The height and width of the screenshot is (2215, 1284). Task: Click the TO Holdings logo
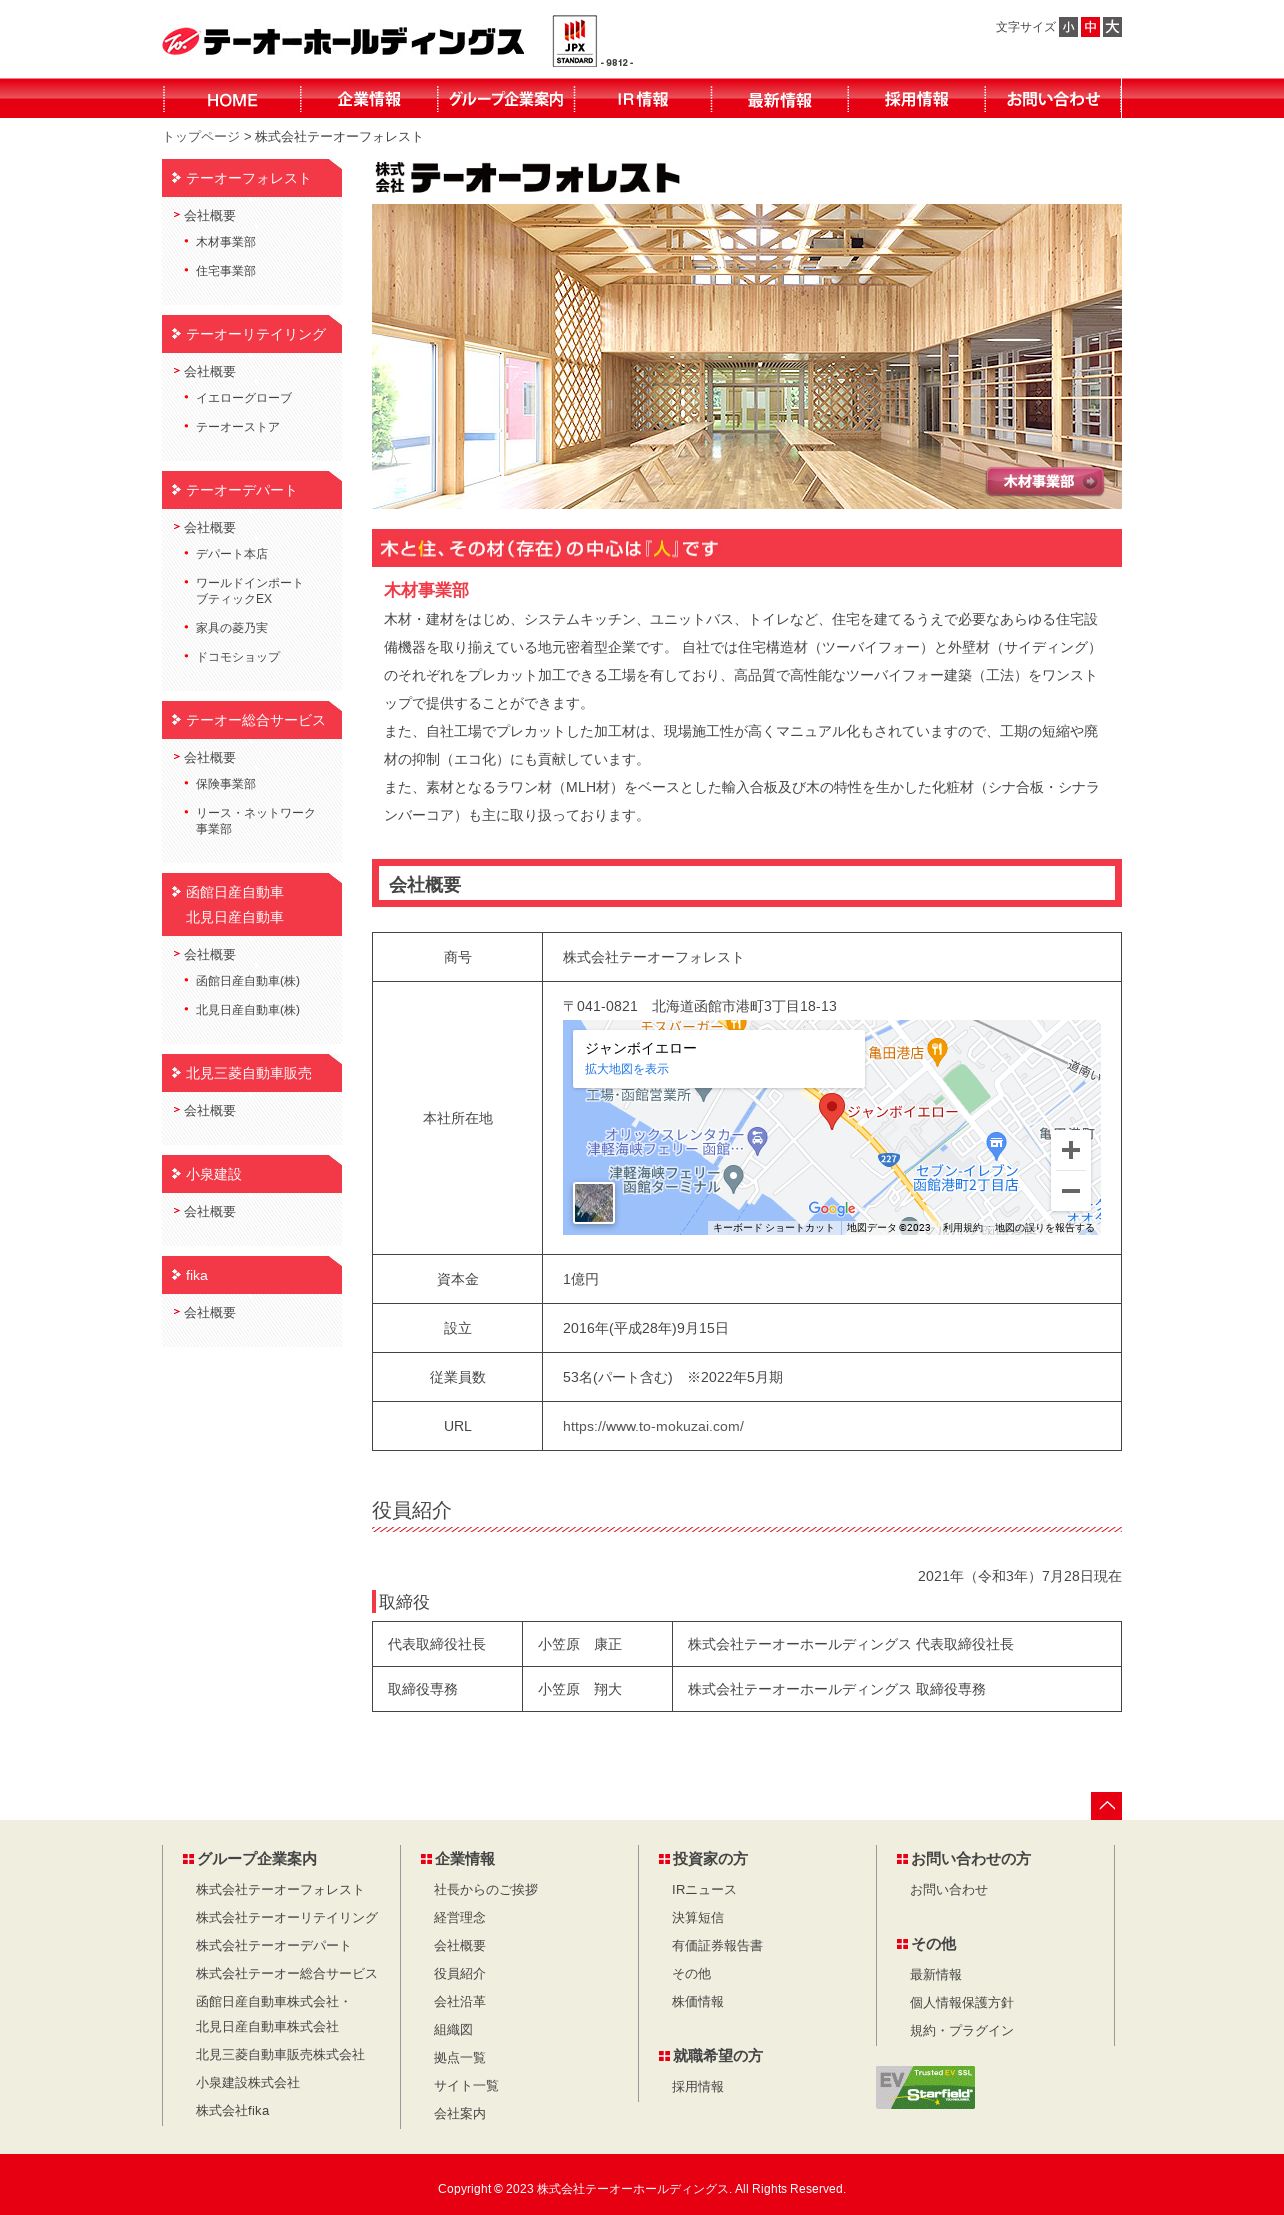(x=343, y=42)
